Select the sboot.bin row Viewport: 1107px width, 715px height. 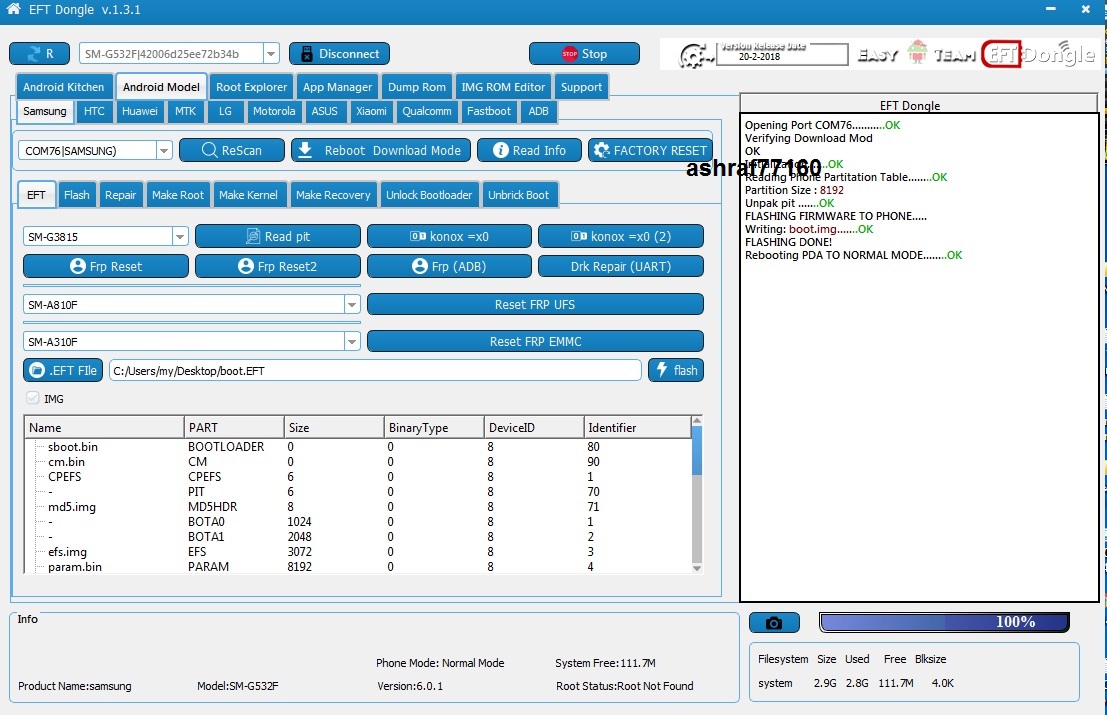(358, 447)
